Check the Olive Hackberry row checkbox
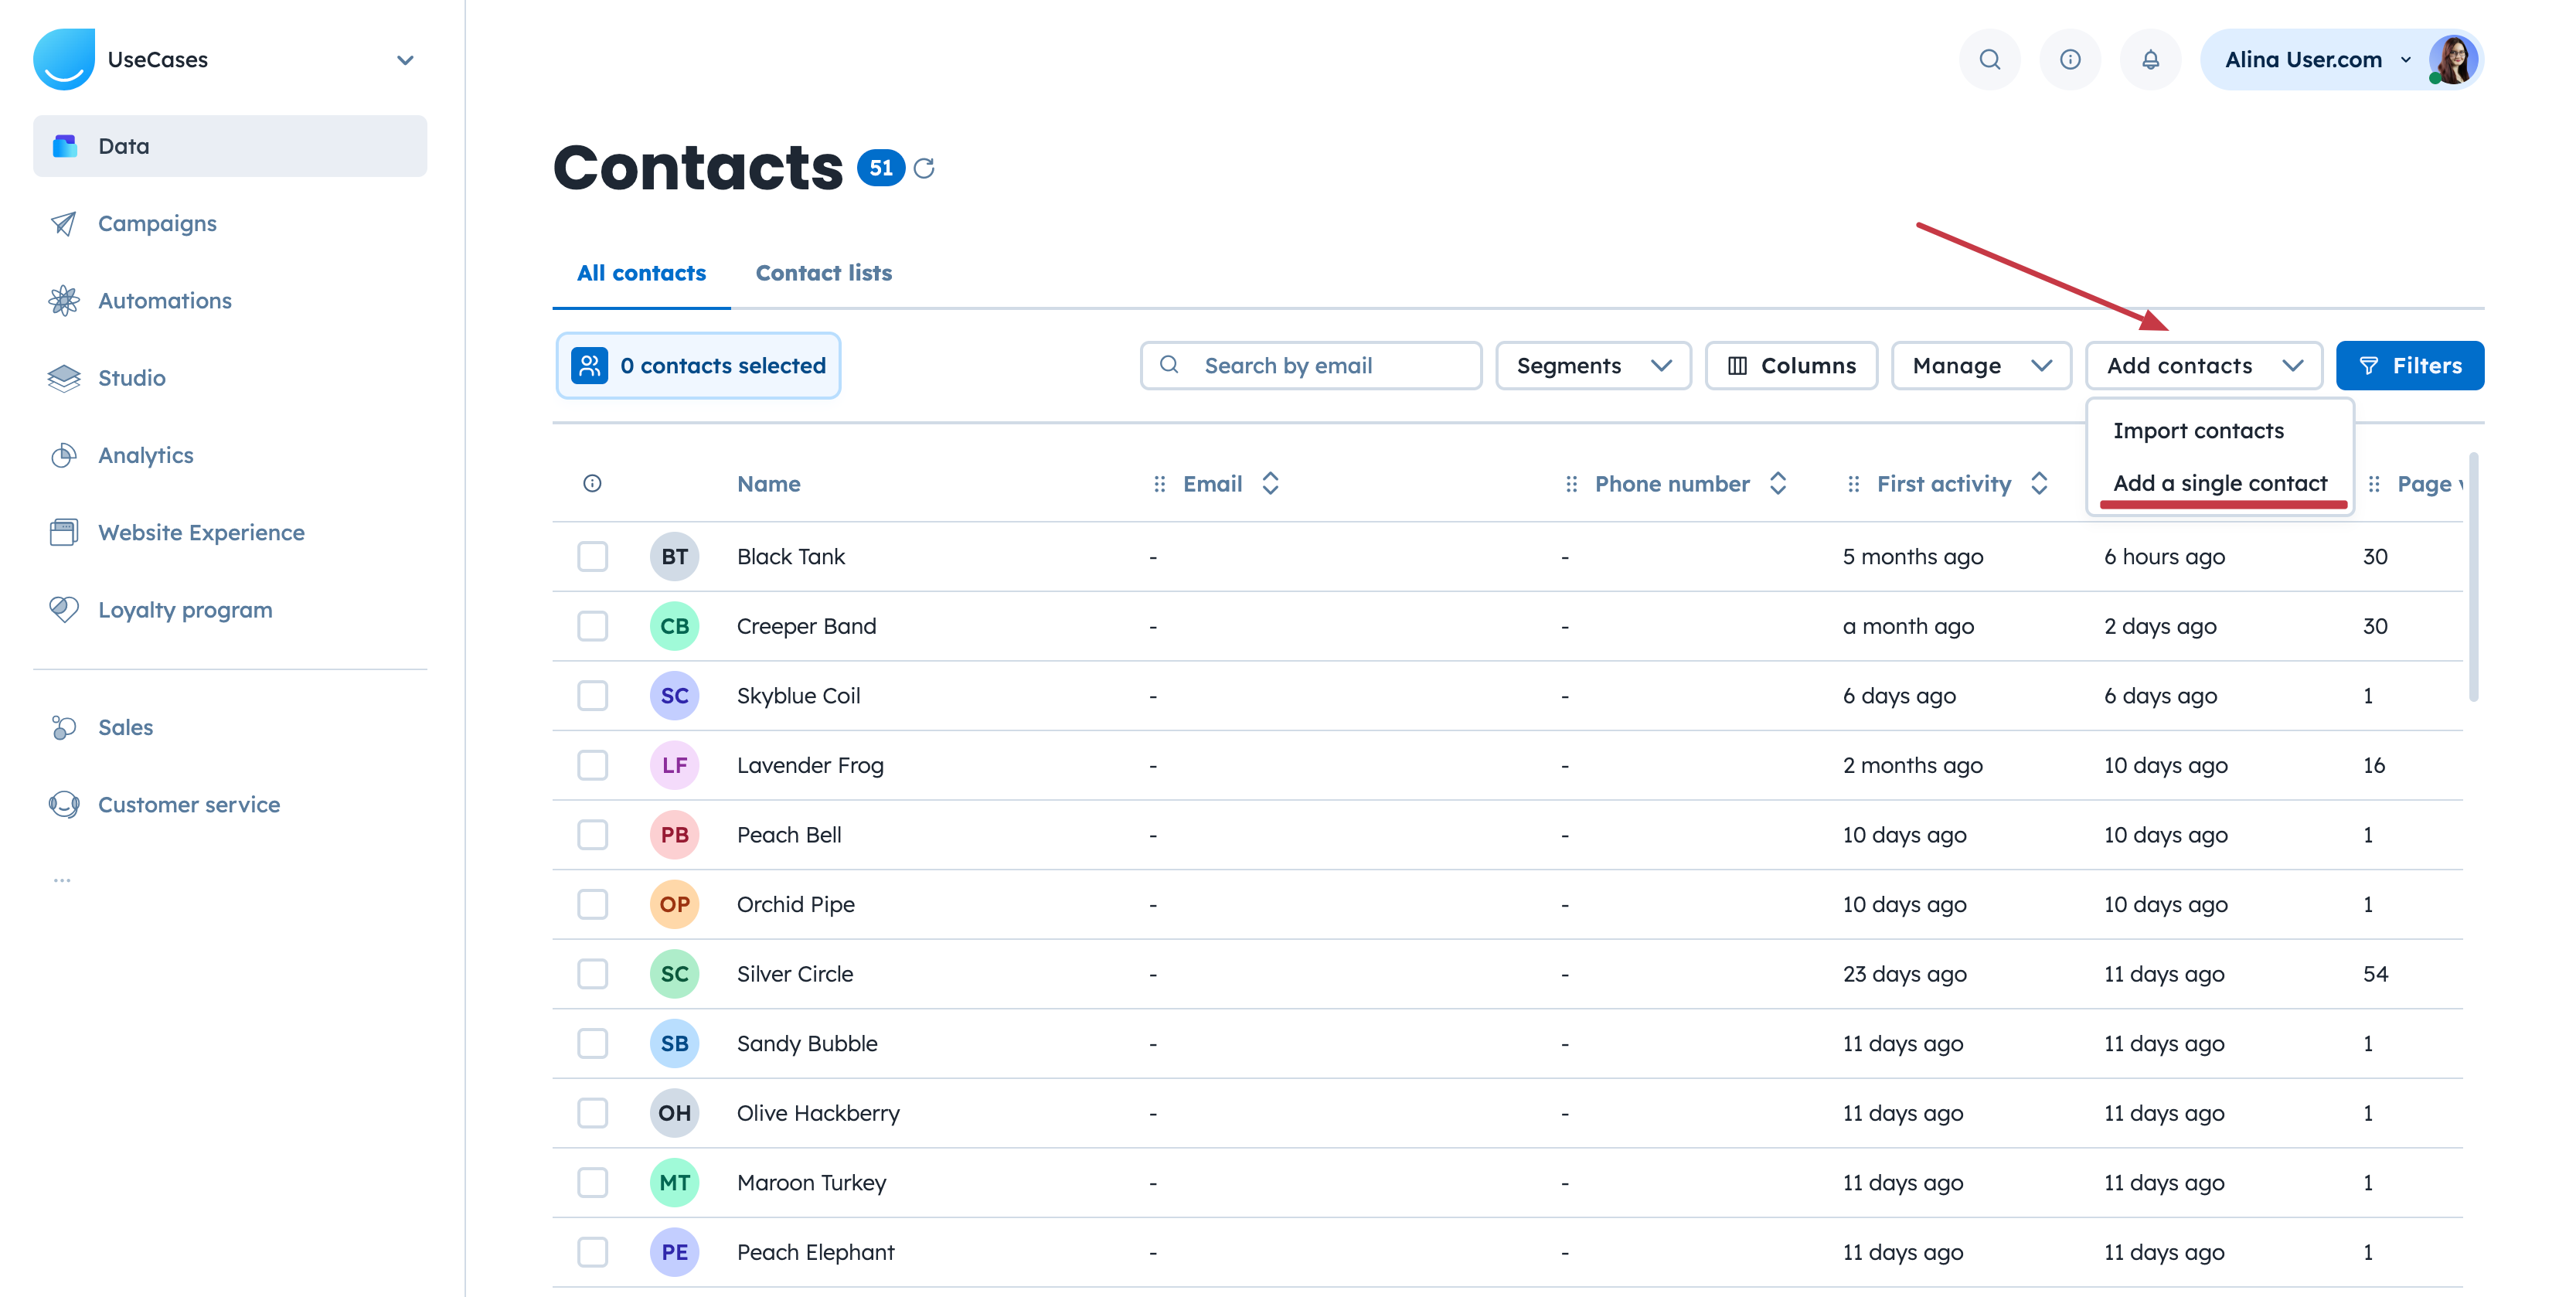 click(x=592, y=1113)
